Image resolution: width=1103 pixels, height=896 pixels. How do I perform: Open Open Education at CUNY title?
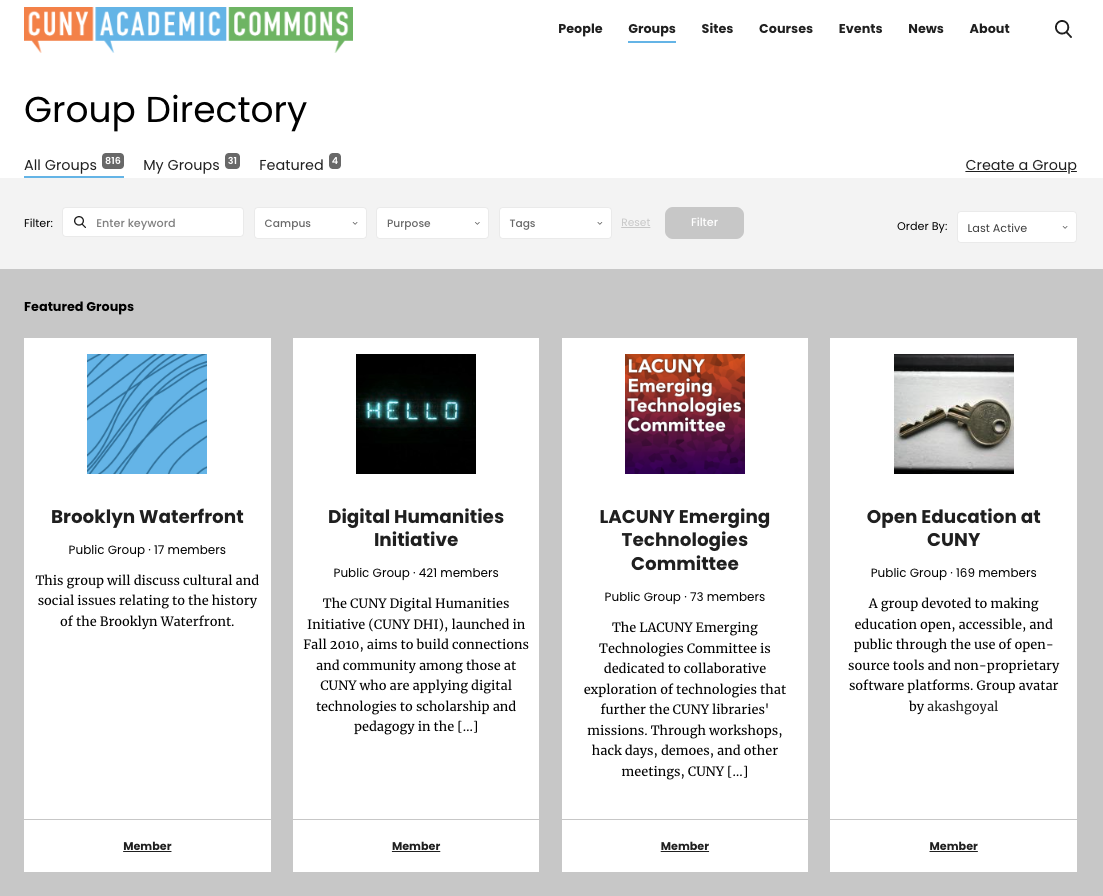pyautogui.click(x=953, y=527)
